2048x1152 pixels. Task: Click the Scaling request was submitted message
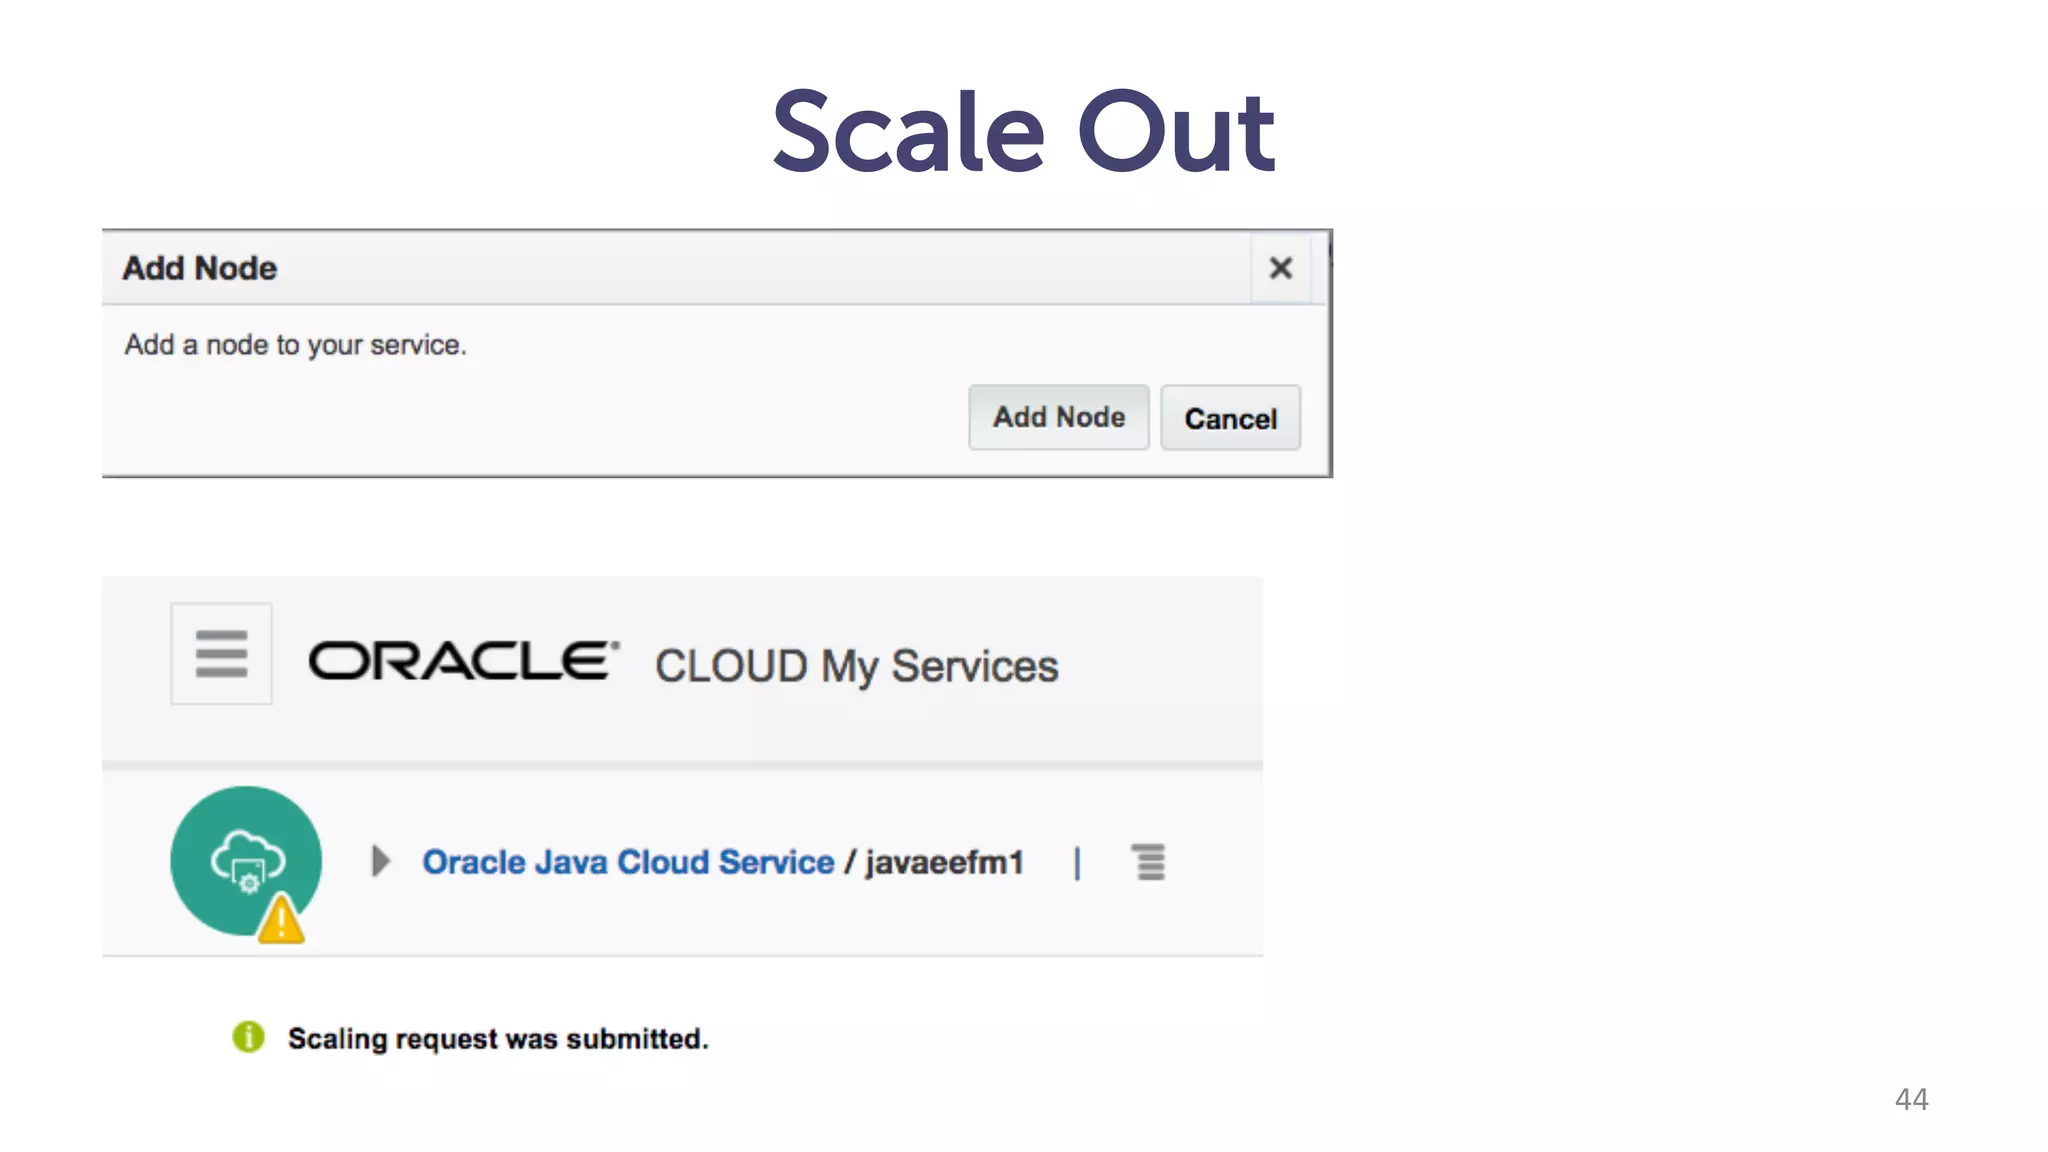click(x=498, y=1039)
